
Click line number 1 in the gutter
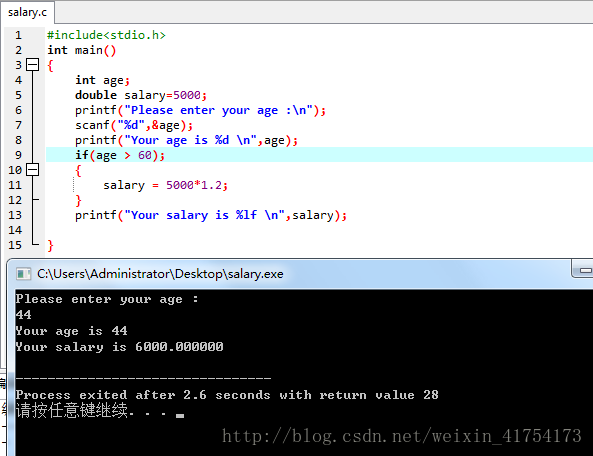pos(18,35)
